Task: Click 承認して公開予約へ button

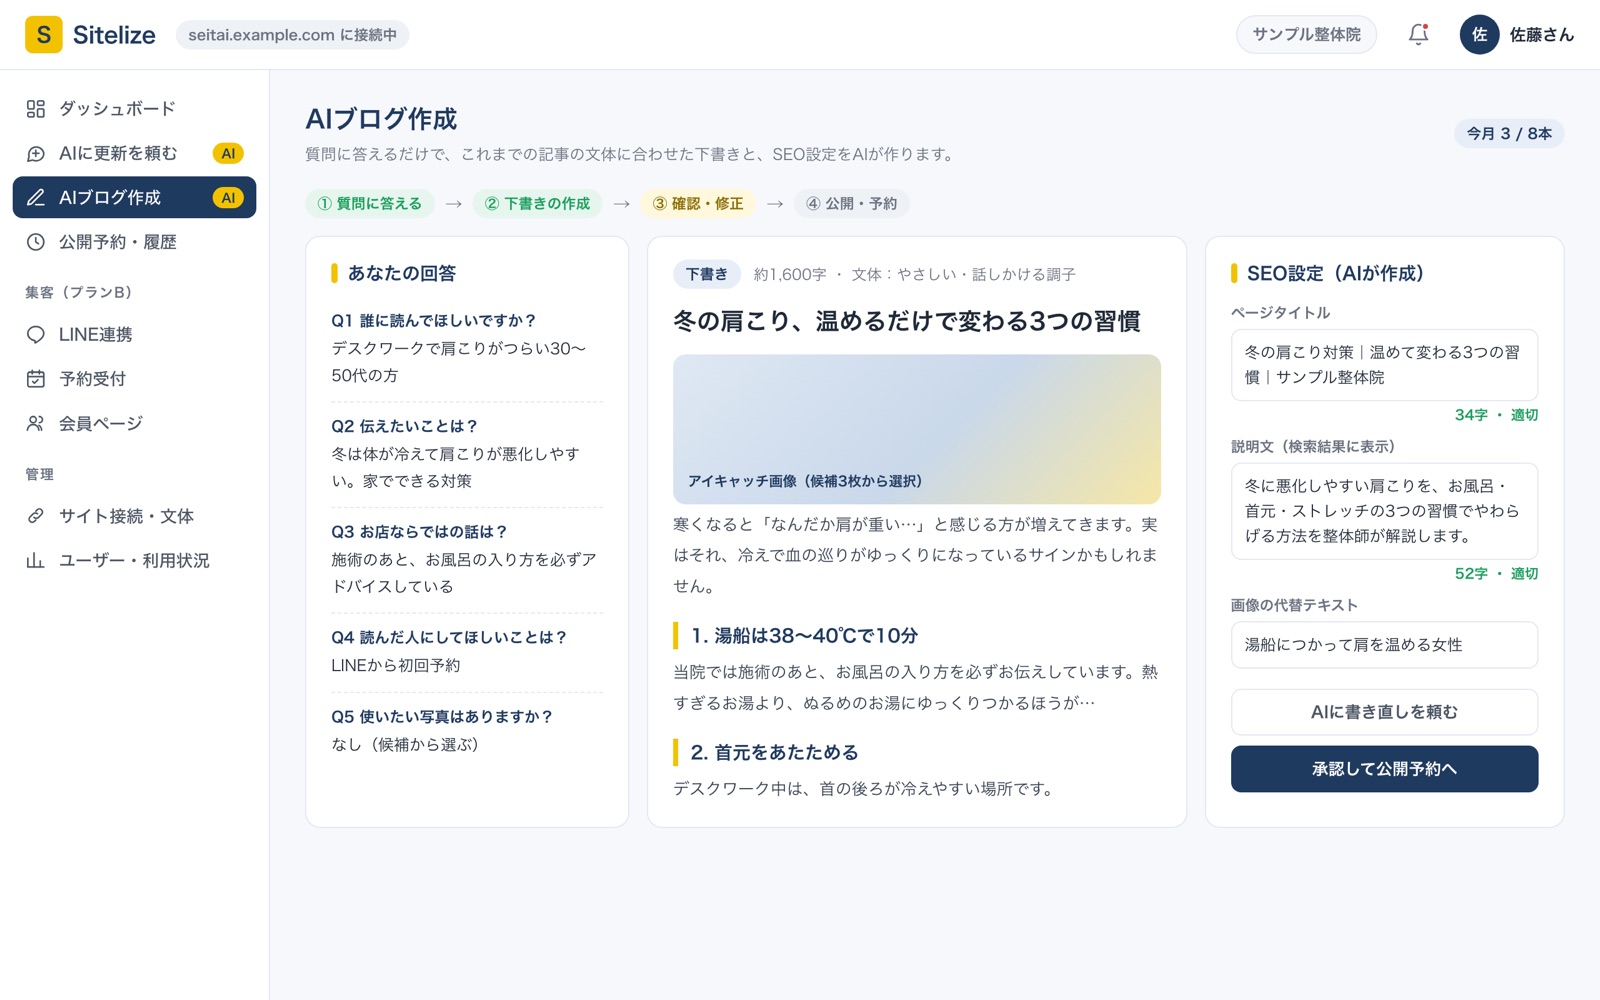Action: 1384,769
